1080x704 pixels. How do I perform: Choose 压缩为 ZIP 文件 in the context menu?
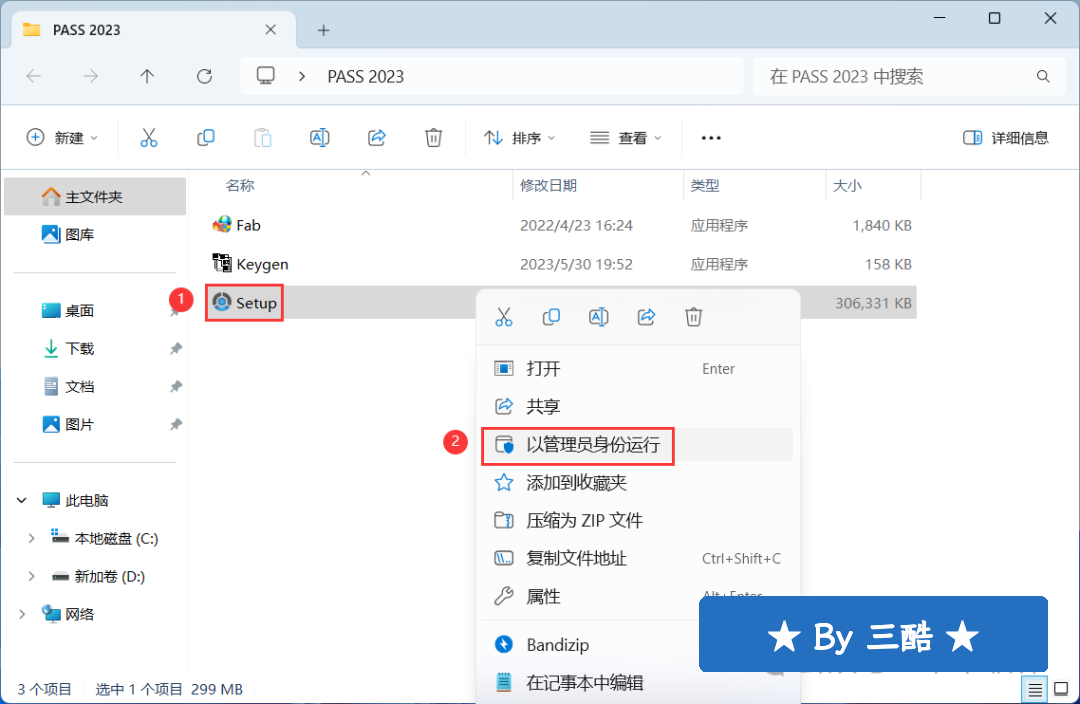[637, 521]
